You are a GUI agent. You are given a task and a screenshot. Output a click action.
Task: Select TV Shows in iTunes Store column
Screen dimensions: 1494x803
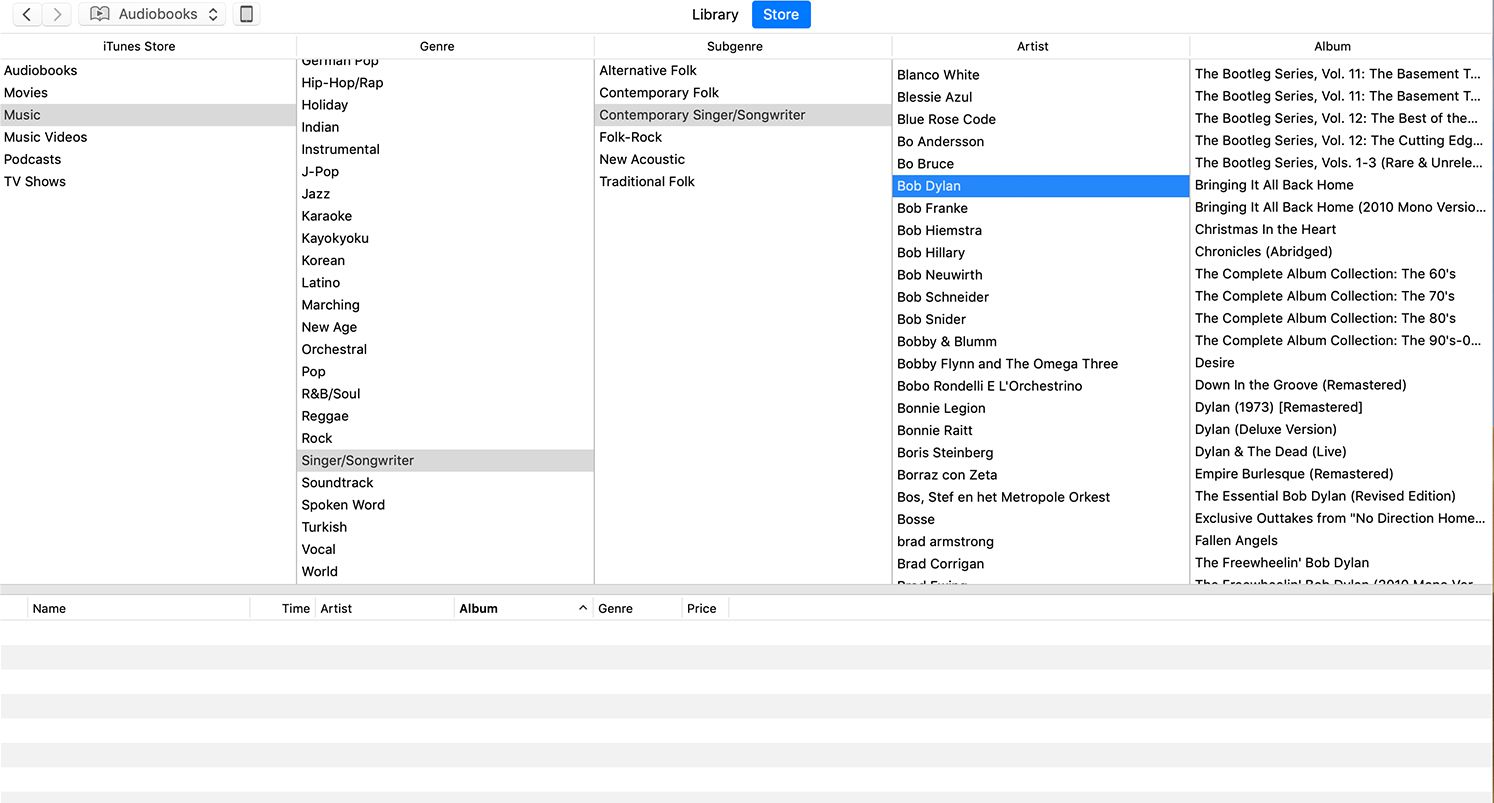tap(148, 181)
